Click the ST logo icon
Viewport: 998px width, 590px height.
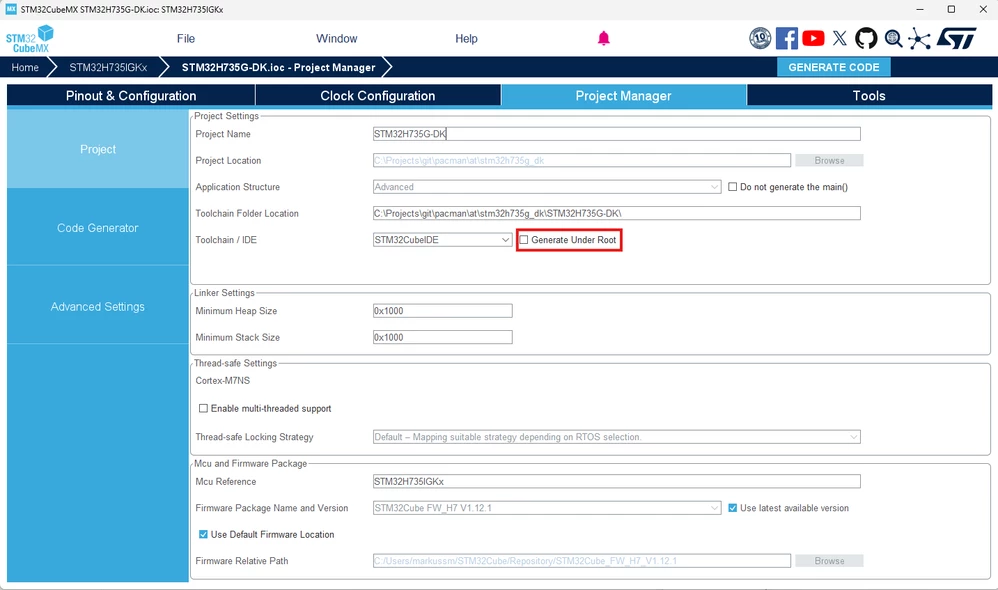pyautogui.click(x=956, y=38)
